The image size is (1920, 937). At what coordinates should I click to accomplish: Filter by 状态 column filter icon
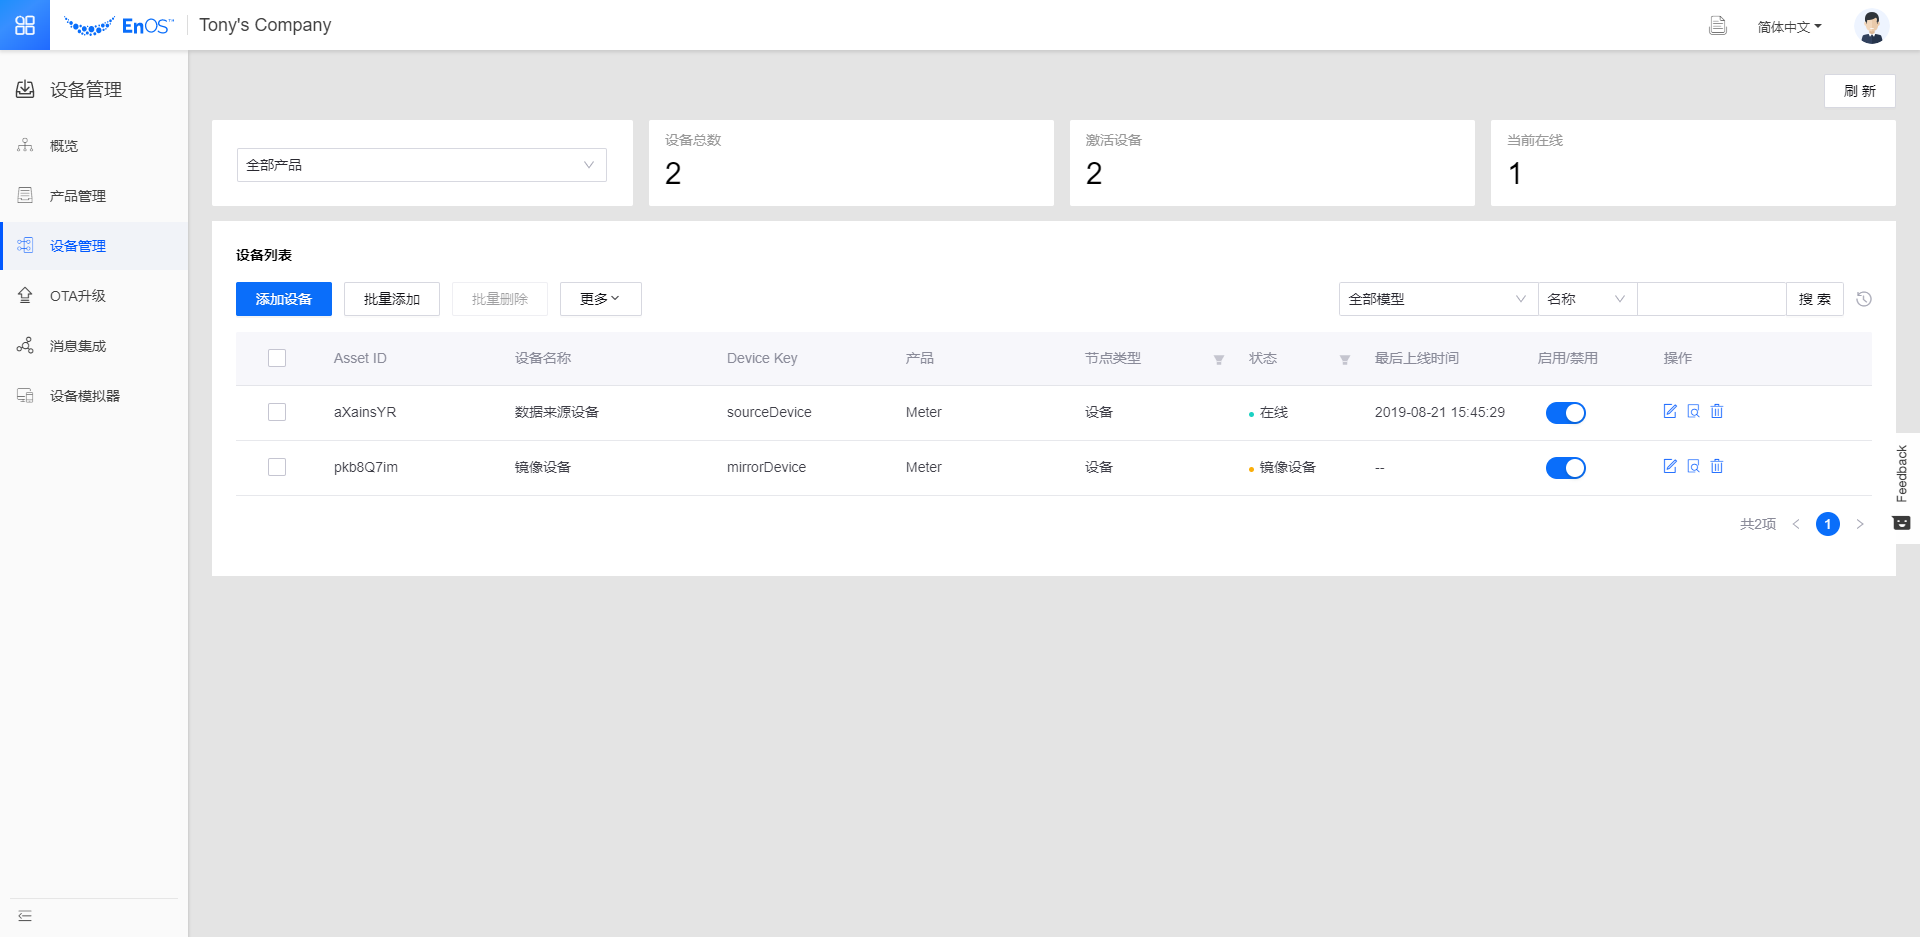coord(1345,360)
